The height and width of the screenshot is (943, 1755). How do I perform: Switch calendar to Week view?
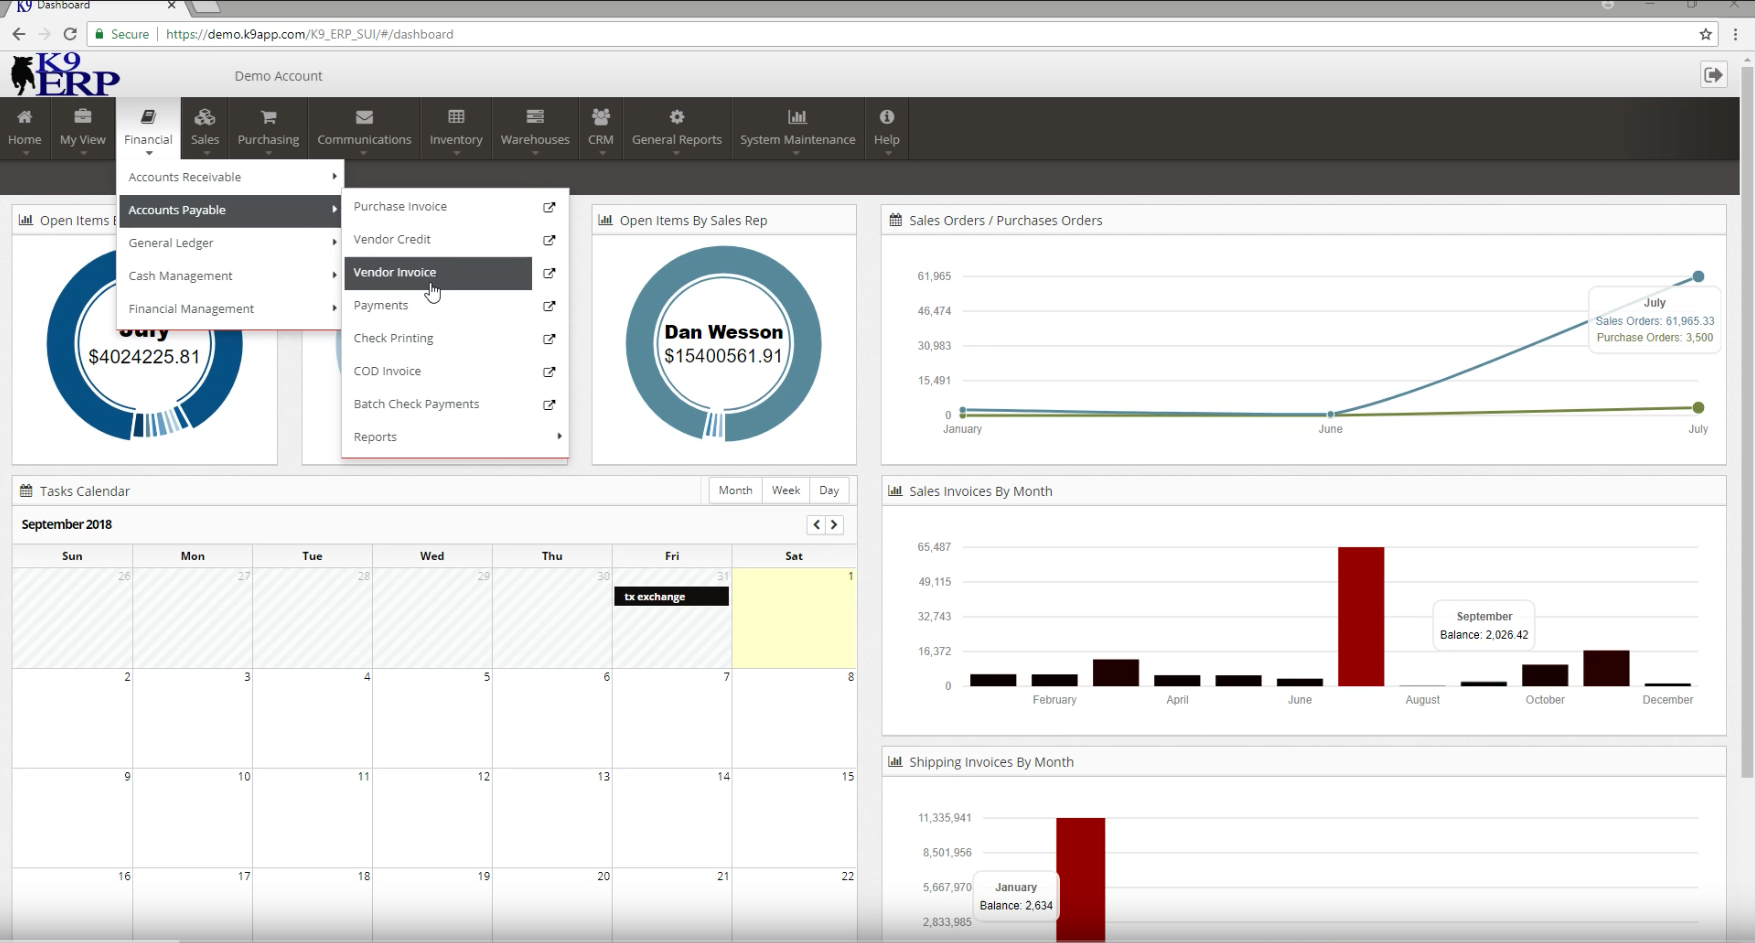[x=786, y=490]
